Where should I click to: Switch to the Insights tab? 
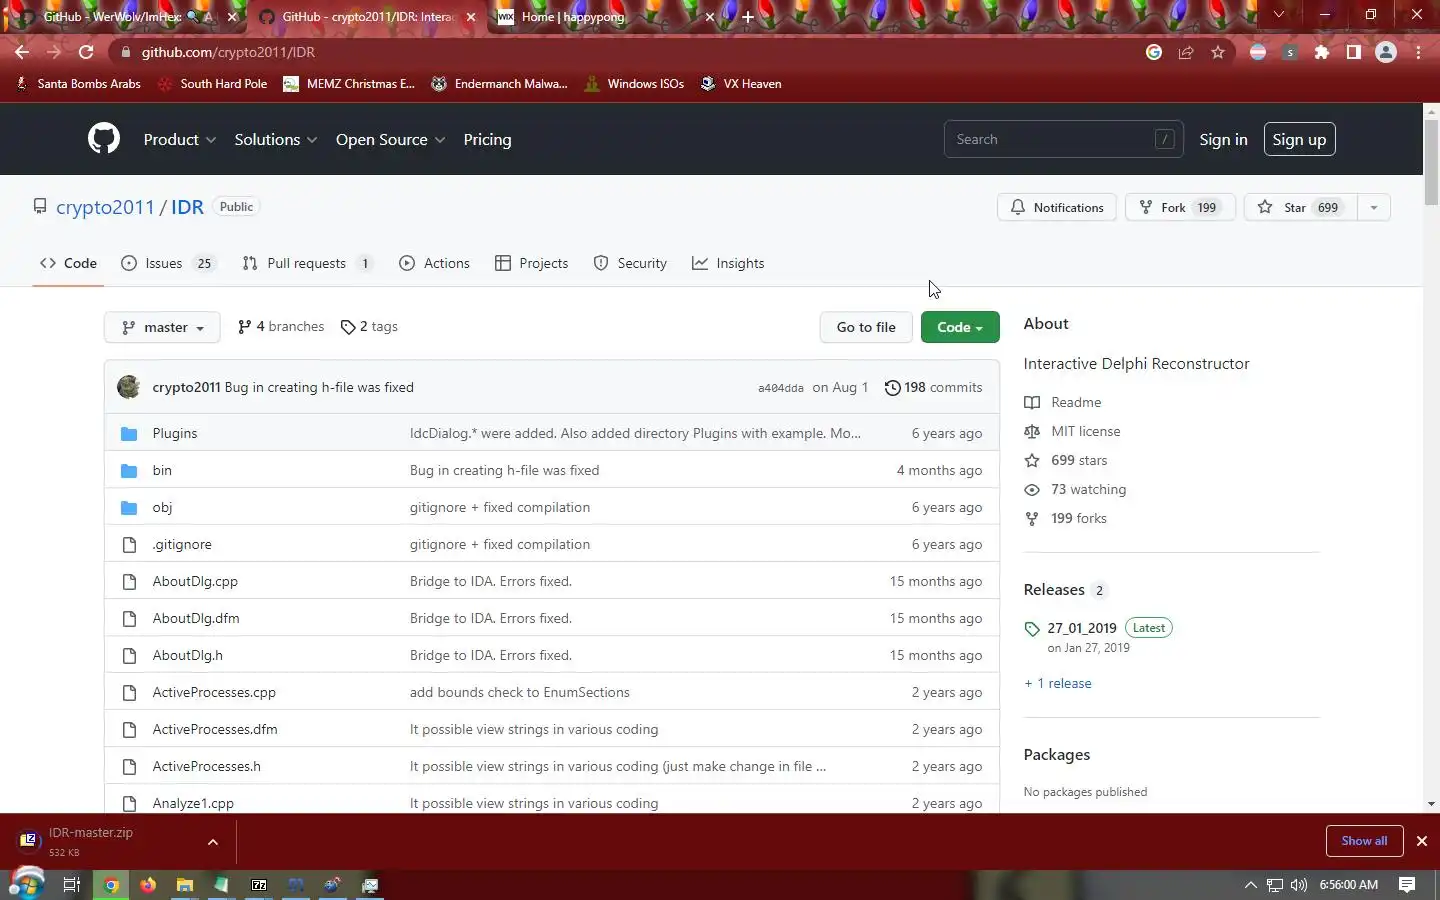[x=728, y=263]
